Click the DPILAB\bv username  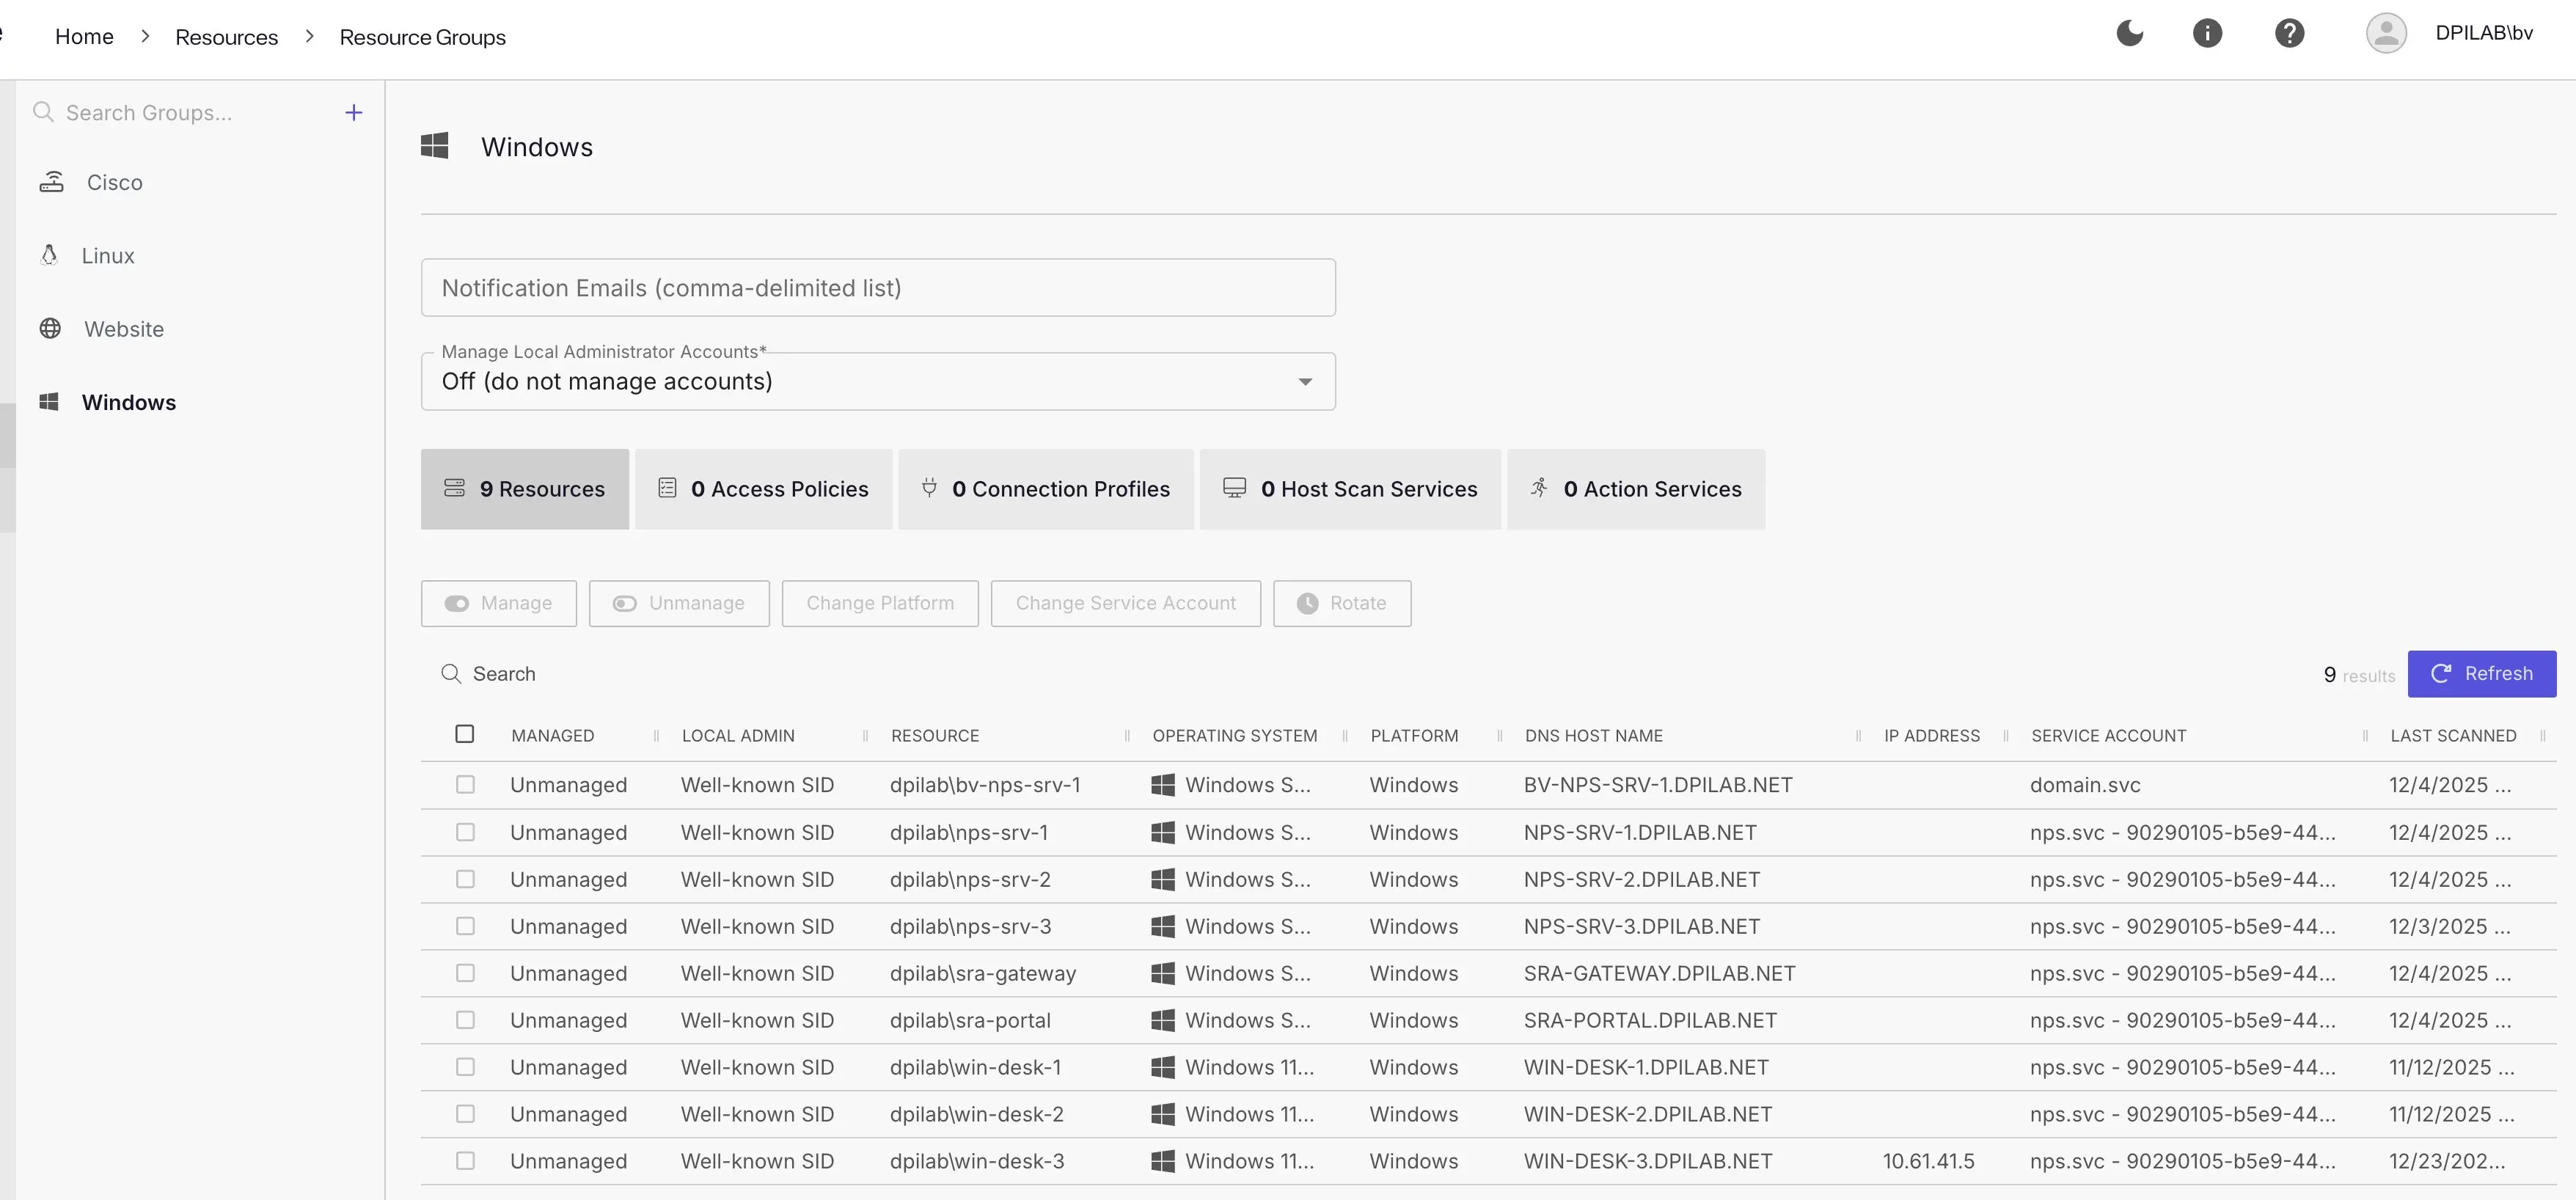(2484, 33)
